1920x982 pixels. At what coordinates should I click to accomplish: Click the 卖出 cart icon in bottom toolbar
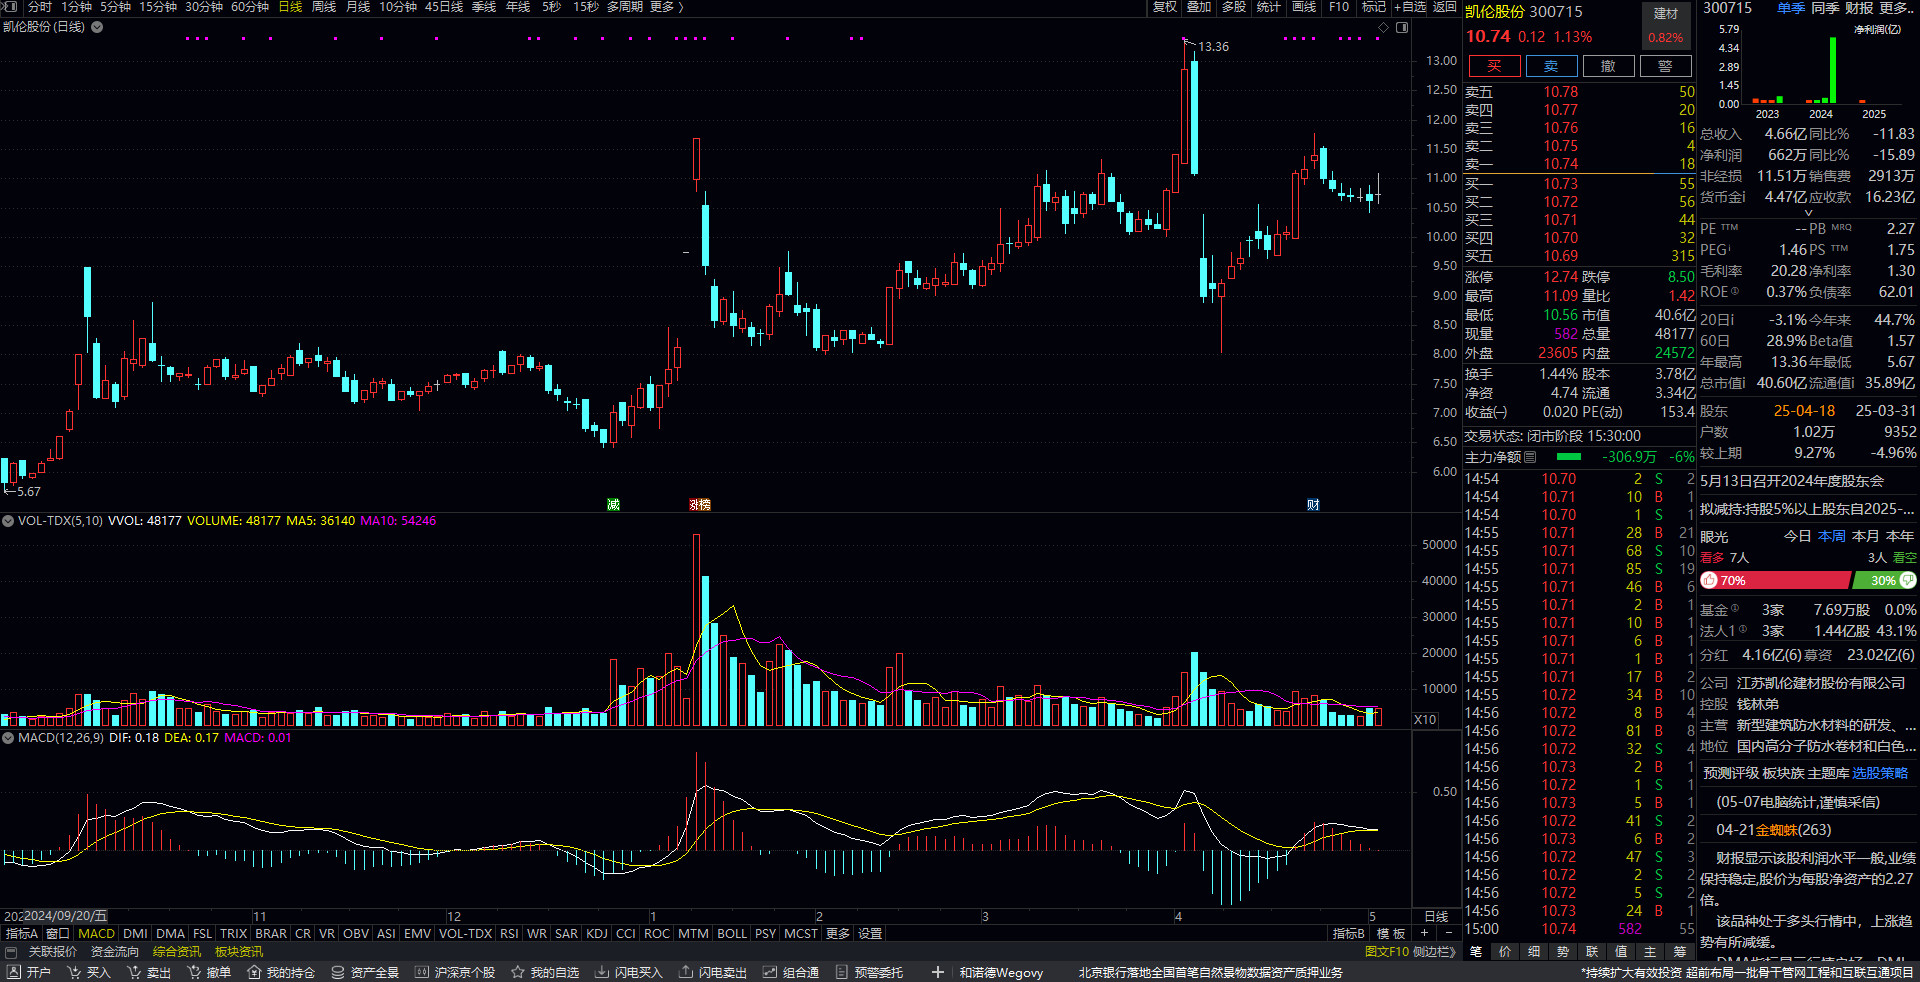[x=133, y=972]
